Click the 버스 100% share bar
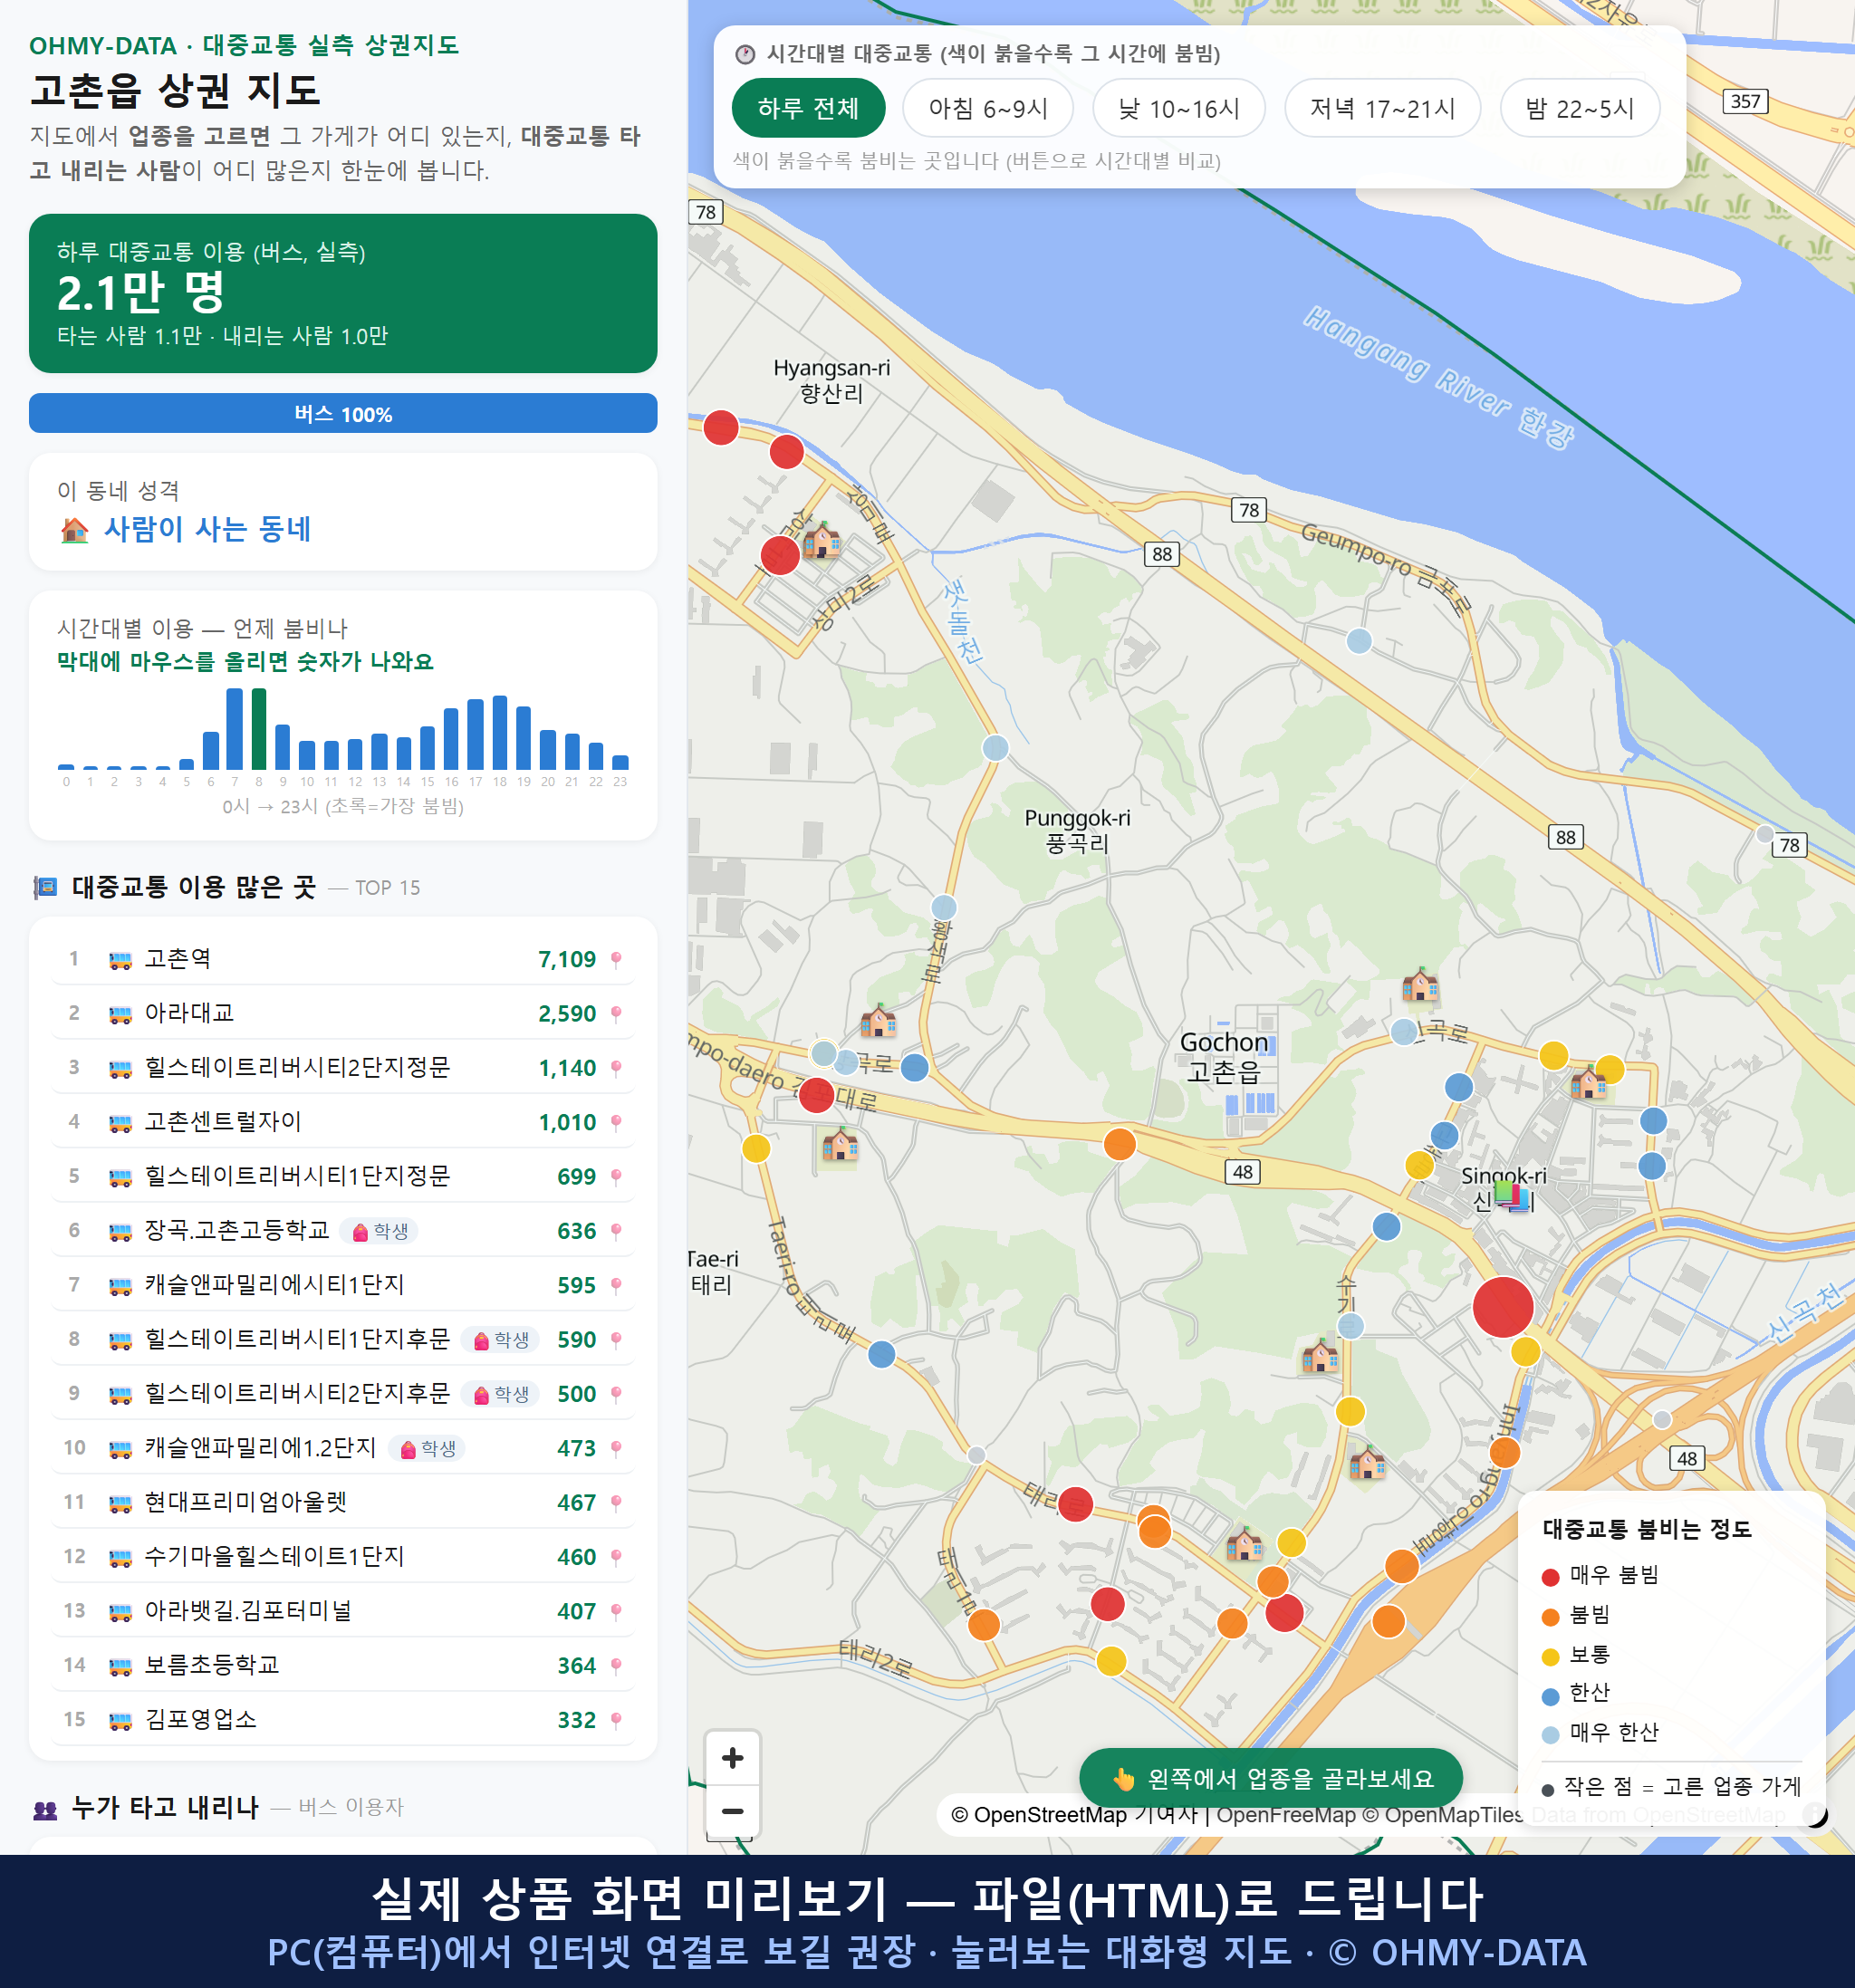Image resolution: width=1855 pixels, height=1988 pixels. 343,413
